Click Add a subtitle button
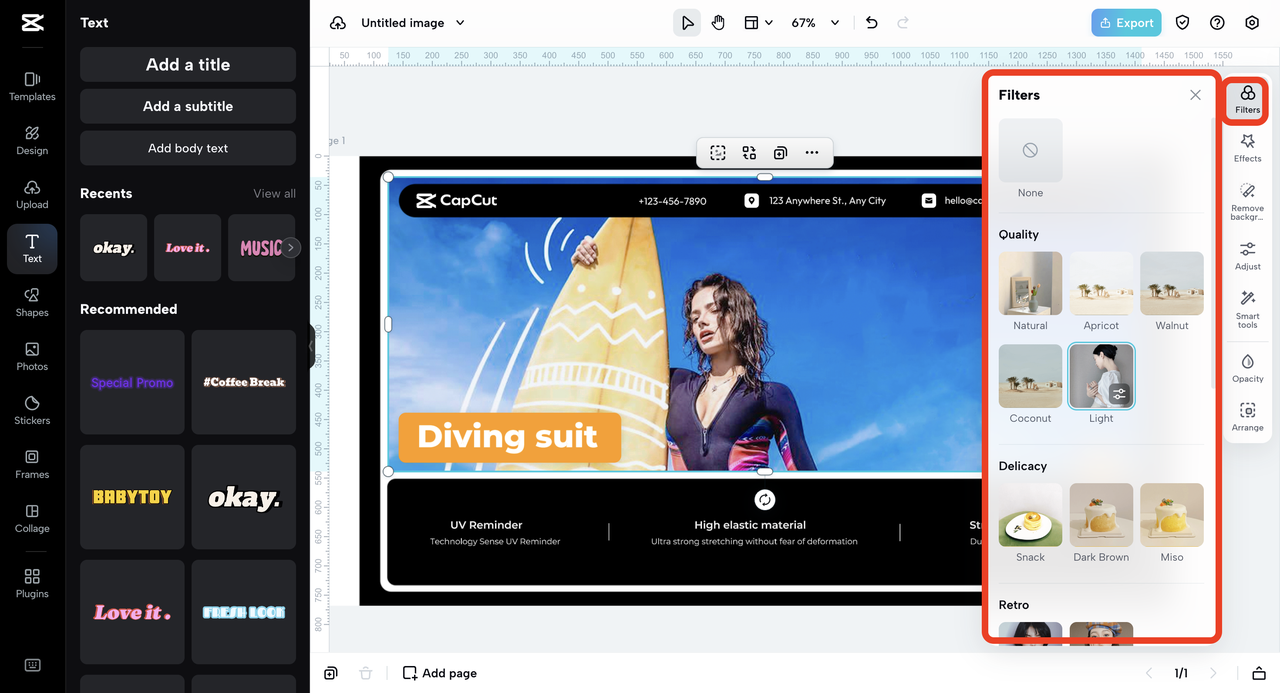This screenshot has height=693, width=1280. pyautogui.click(x=188, y=106)
